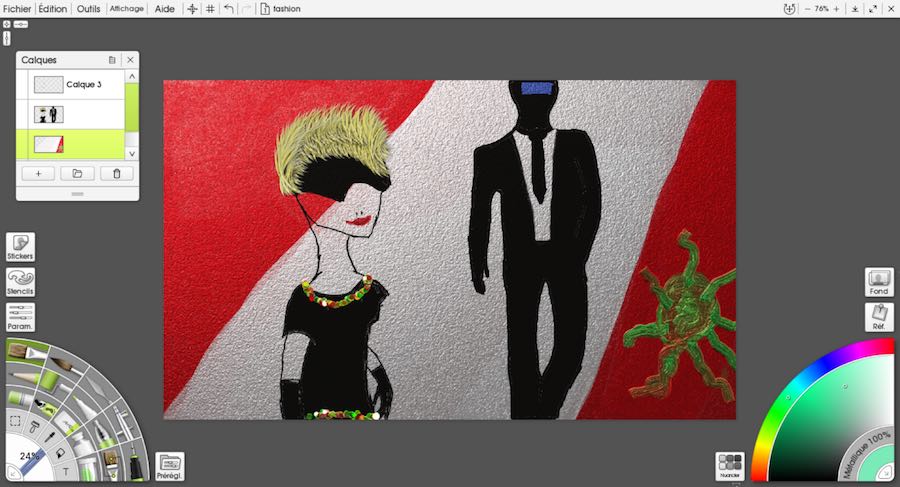Delete layer with trash button
The width and height of the screenshot is (900, 487).
(x=117, y=173)
